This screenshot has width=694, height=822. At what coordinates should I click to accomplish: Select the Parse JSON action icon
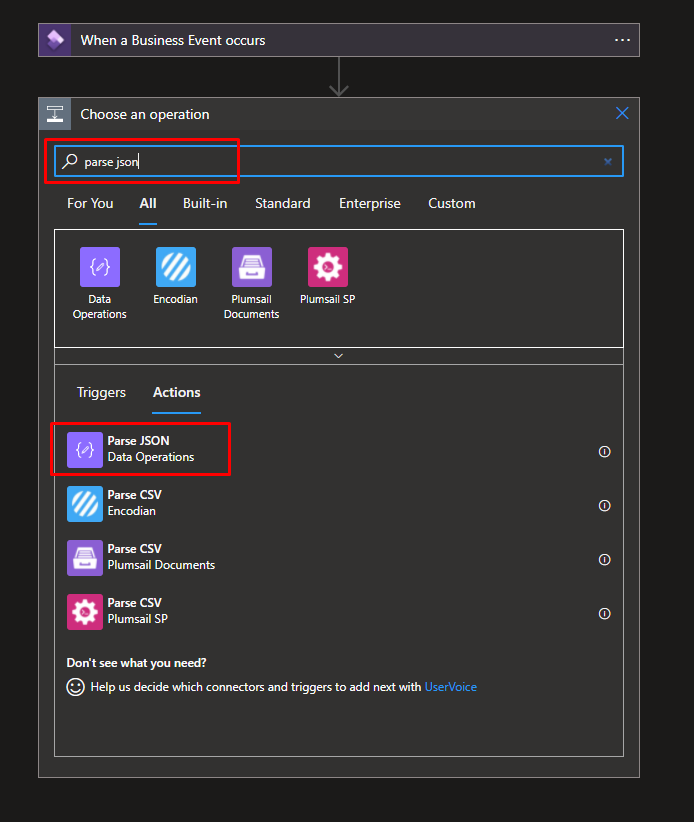point(85,450)
